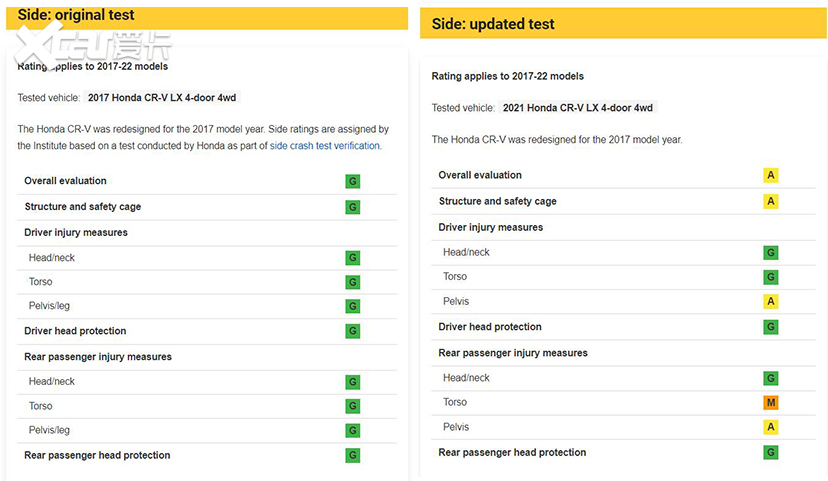Click rear passenger Pelvis/leg G rating in original test
The width and height of the screenshot is (828, 481).
(353, 430)
